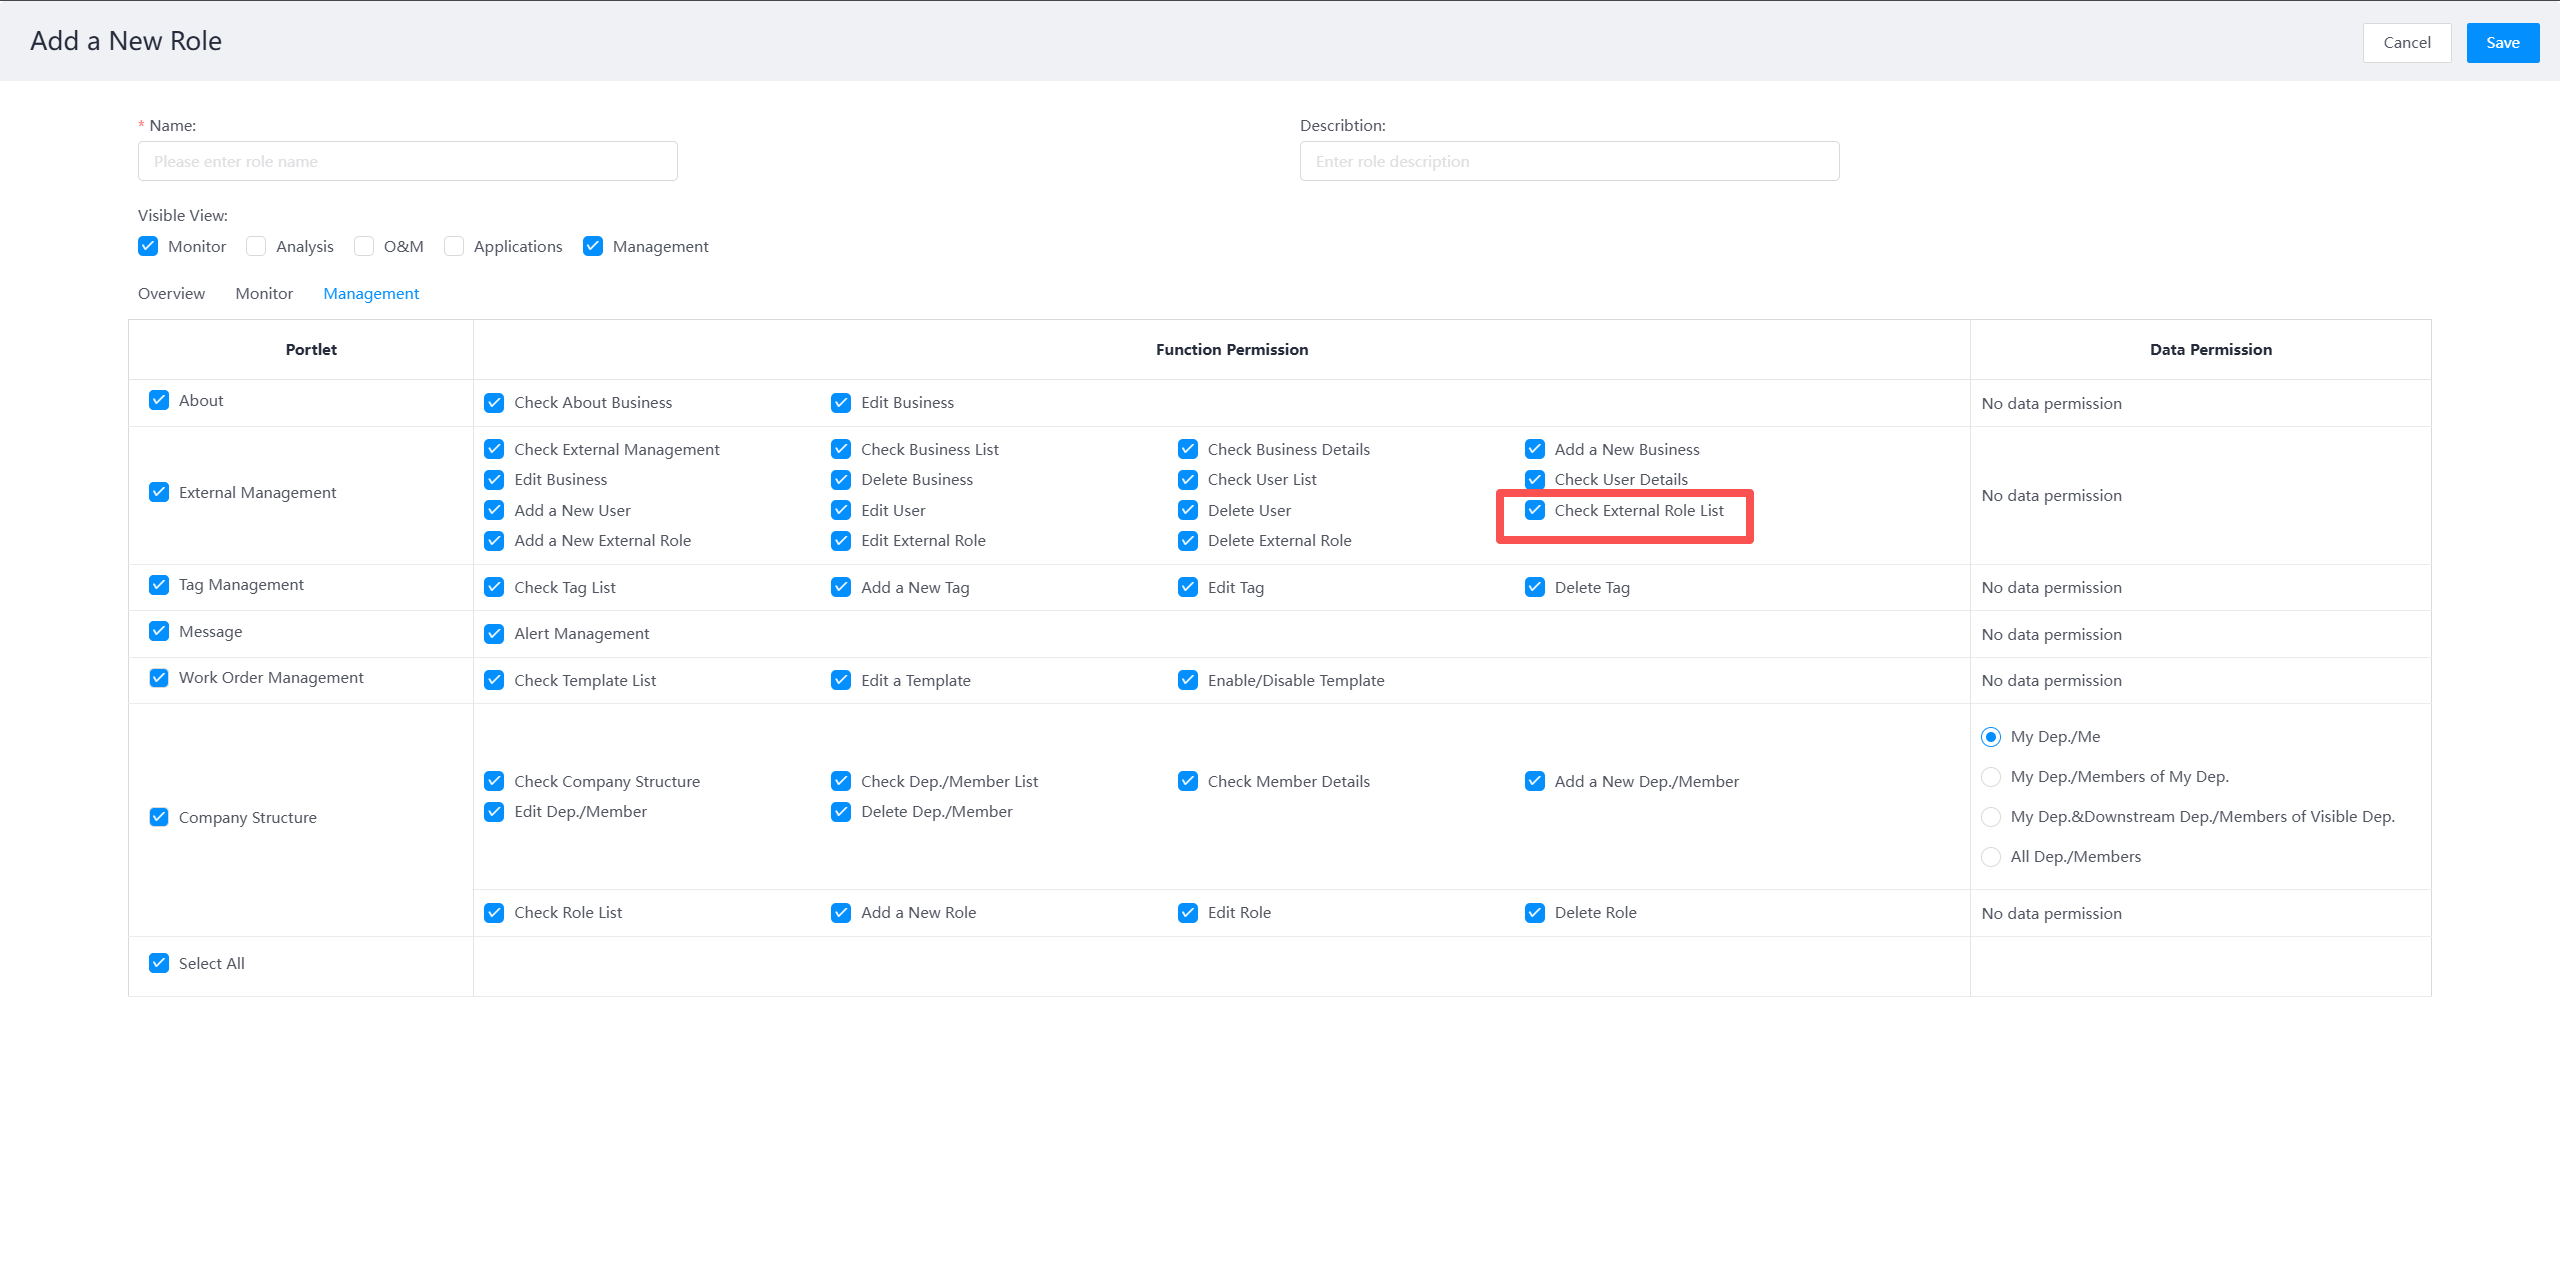Uncheck the Monitor visible view checkbox
The image size is (2560, 1272).
tap(148, 246)
